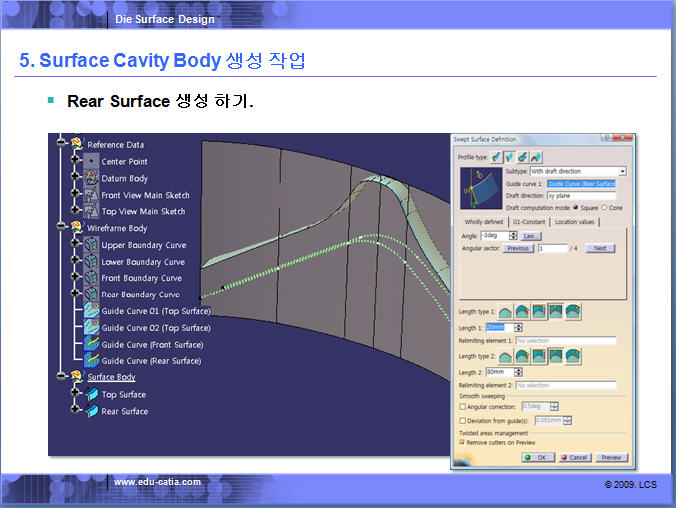Pick the fourth Profile type icon
The width and height of the screenshot is (676, 508).
tap(537, 157)
